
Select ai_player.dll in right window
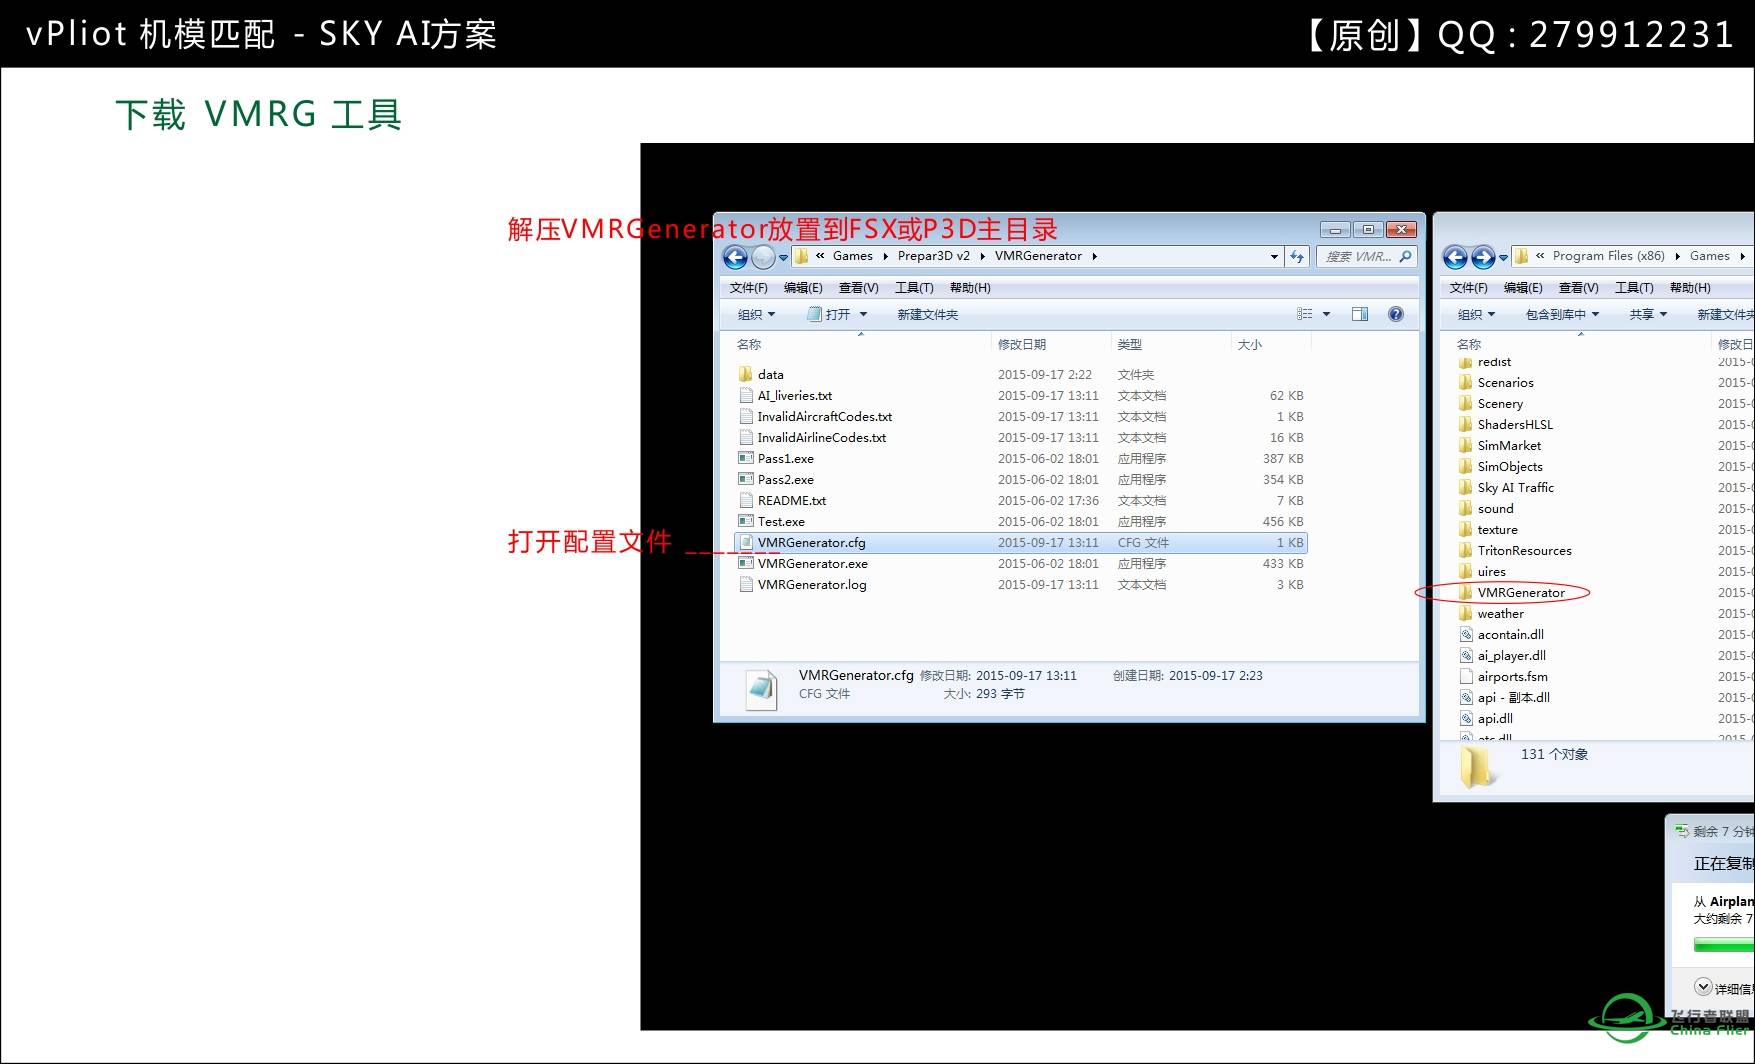point(1511,655)
